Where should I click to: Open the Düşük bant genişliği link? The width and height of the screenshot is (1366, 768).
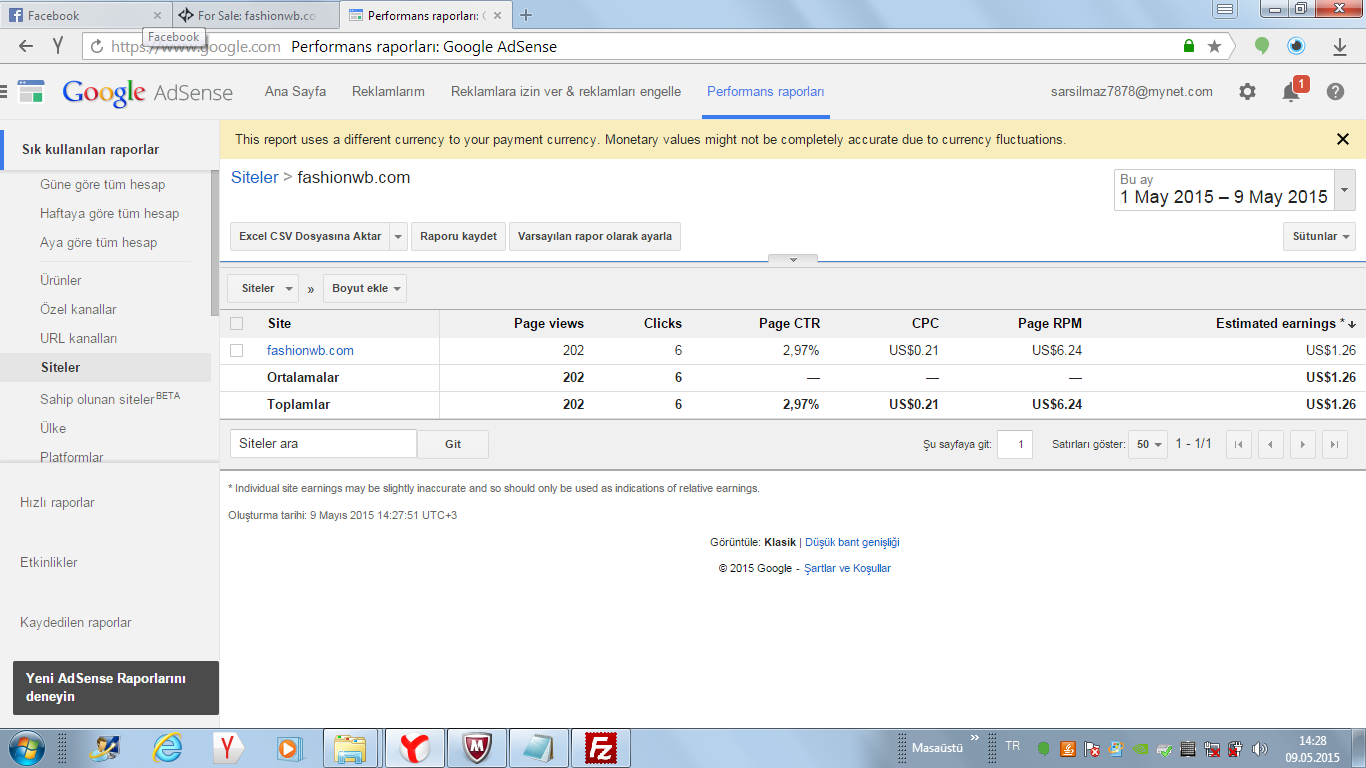(852, 542)
